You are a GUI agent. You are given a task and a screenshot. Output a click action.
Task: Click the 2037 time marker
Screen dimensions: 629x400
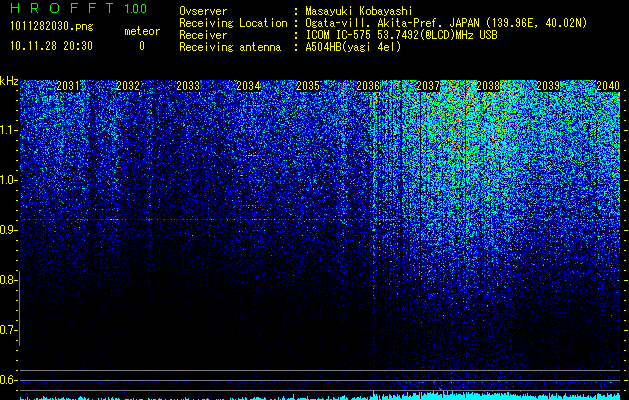point(428,86)
